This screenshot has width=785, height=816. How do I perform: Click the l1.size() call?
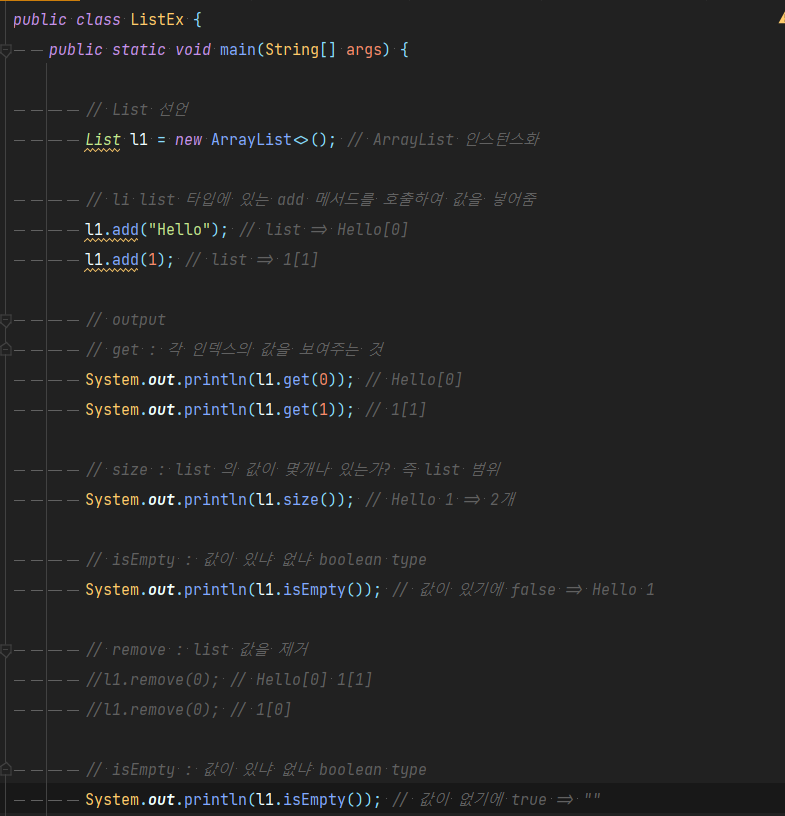point(296,500)
